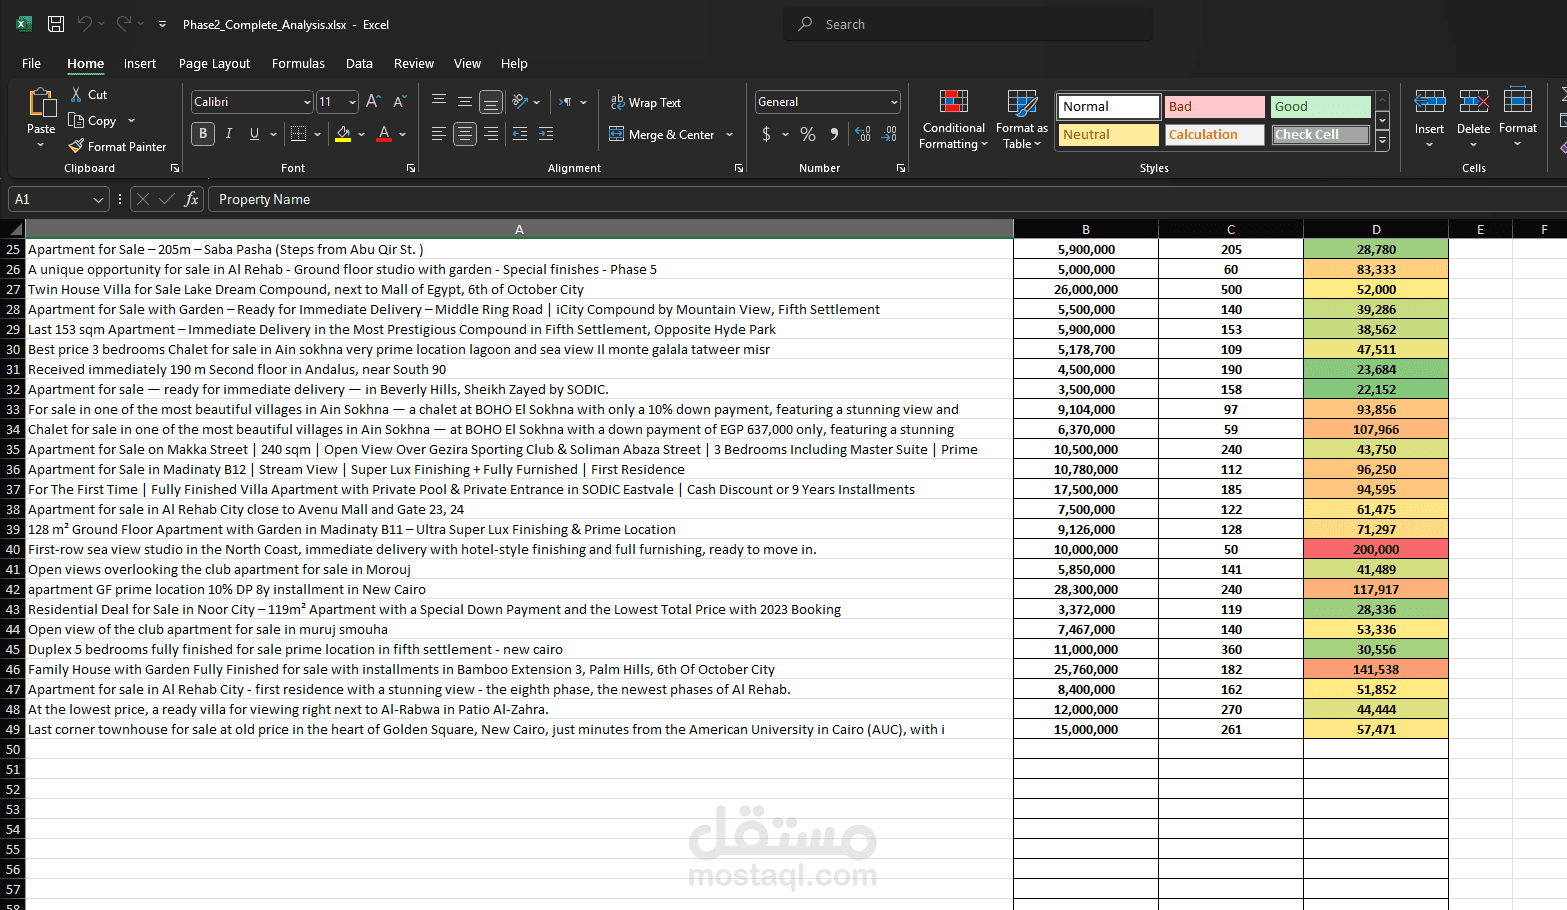This screenshot has height=910, width=1567.
Task: Apply the Bad cell style
Action: coord(1214,106)
